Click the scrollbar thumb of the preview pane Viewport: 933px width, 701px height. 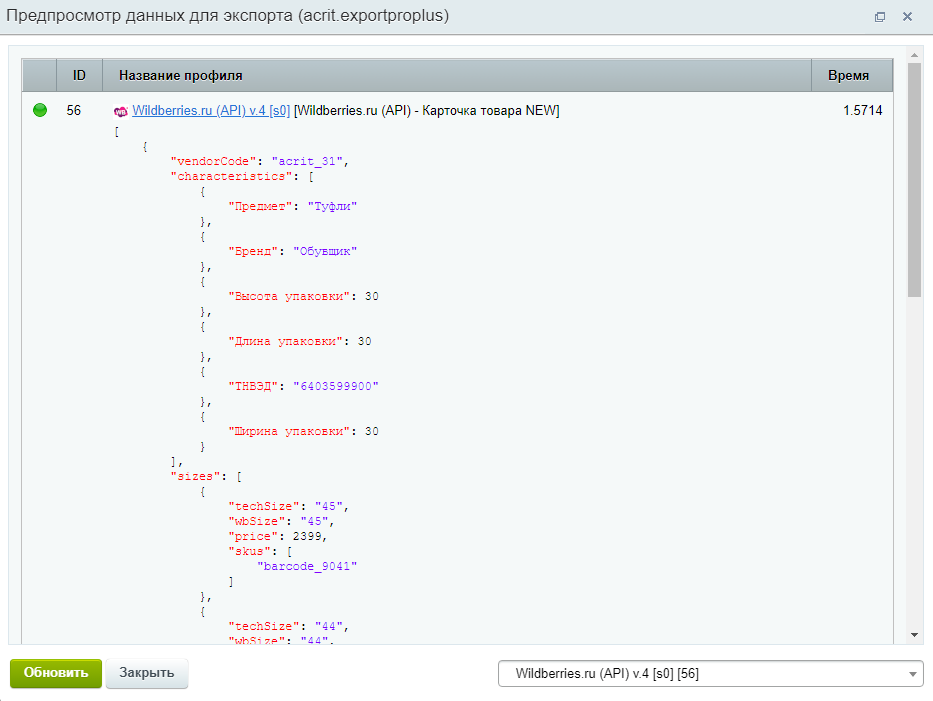point(915,180)
